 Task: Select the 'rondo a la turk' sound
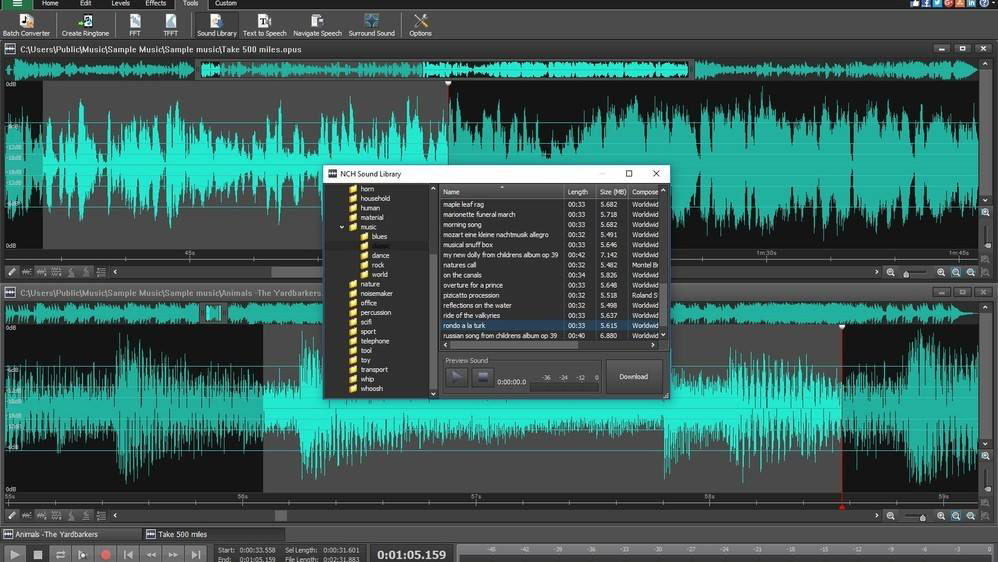pyautogui.click(x=466, y=325)
